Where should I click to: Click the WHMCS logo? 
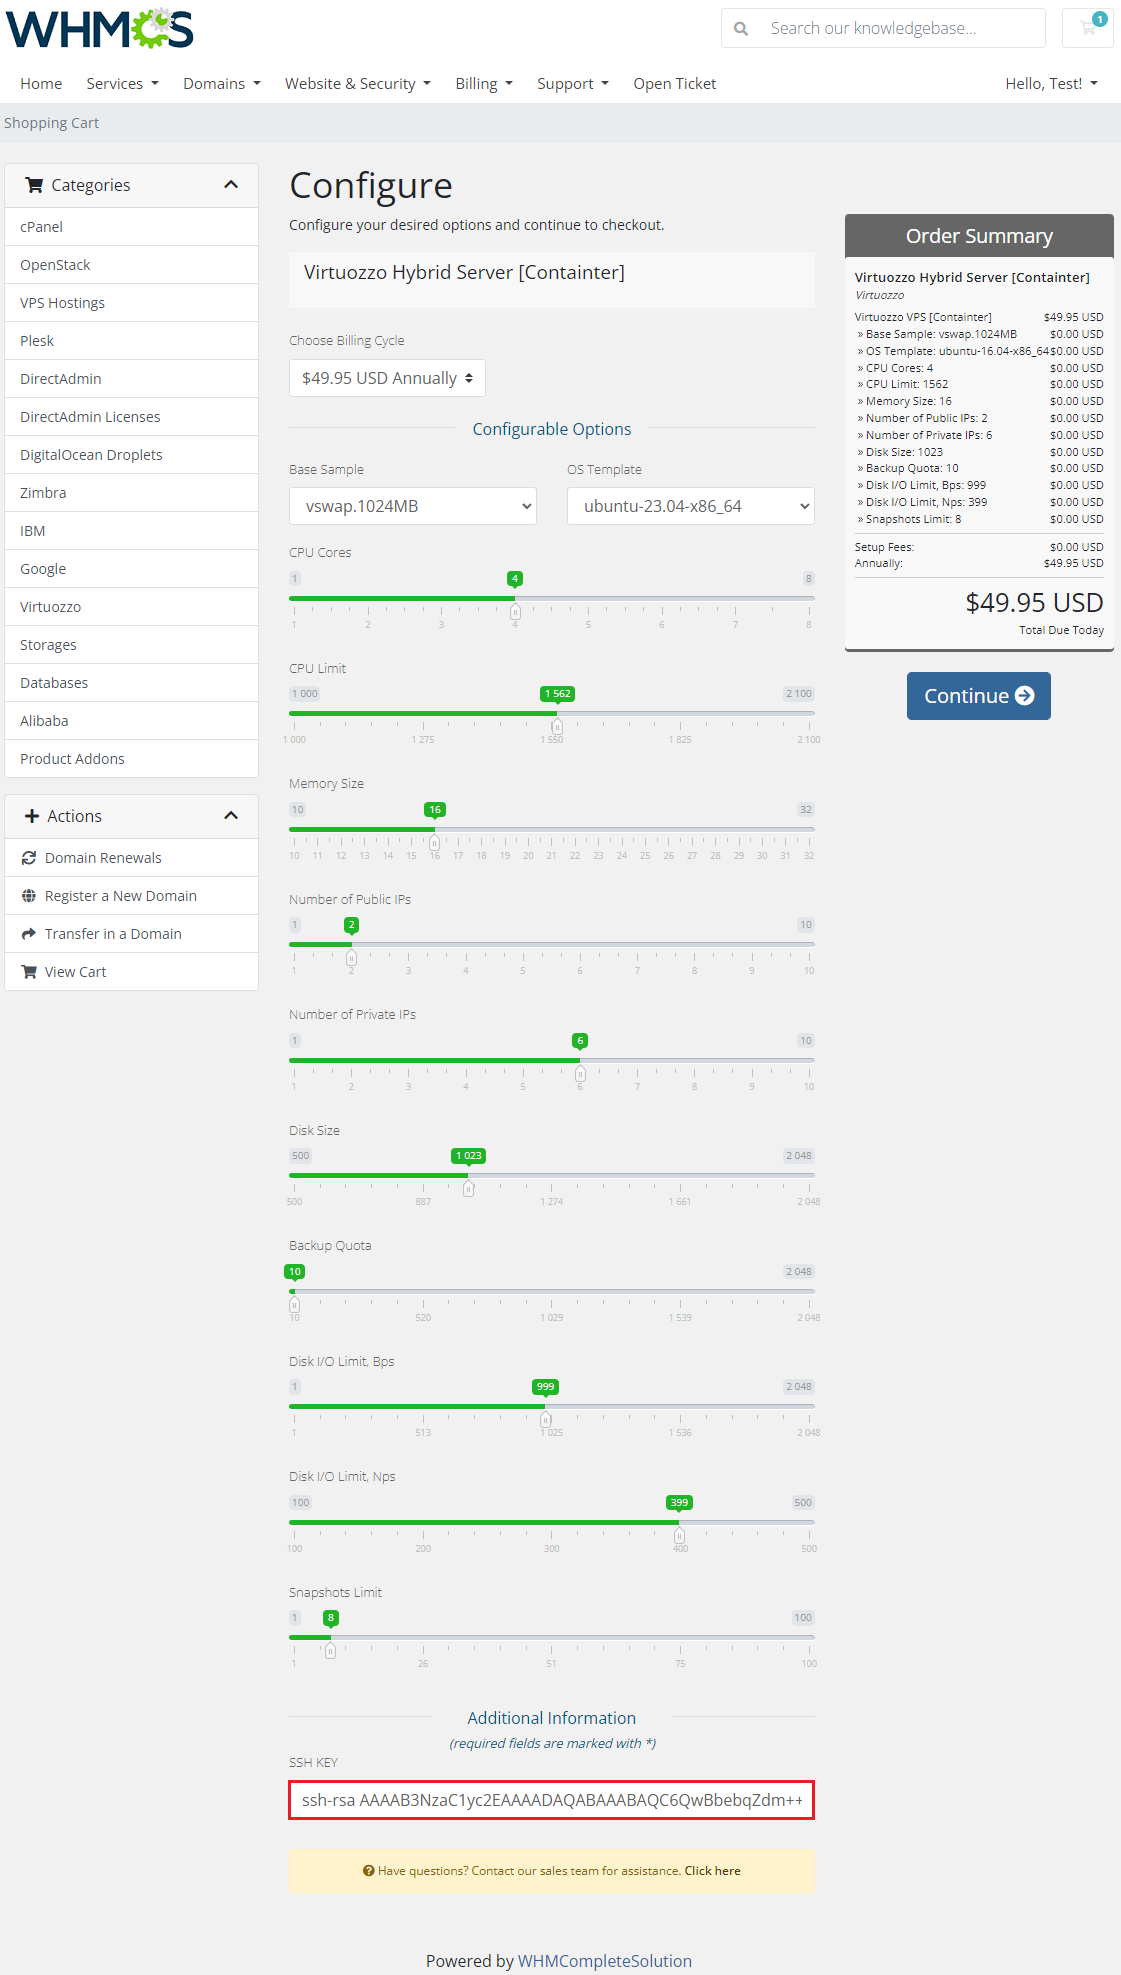click(x=100, y=29)
